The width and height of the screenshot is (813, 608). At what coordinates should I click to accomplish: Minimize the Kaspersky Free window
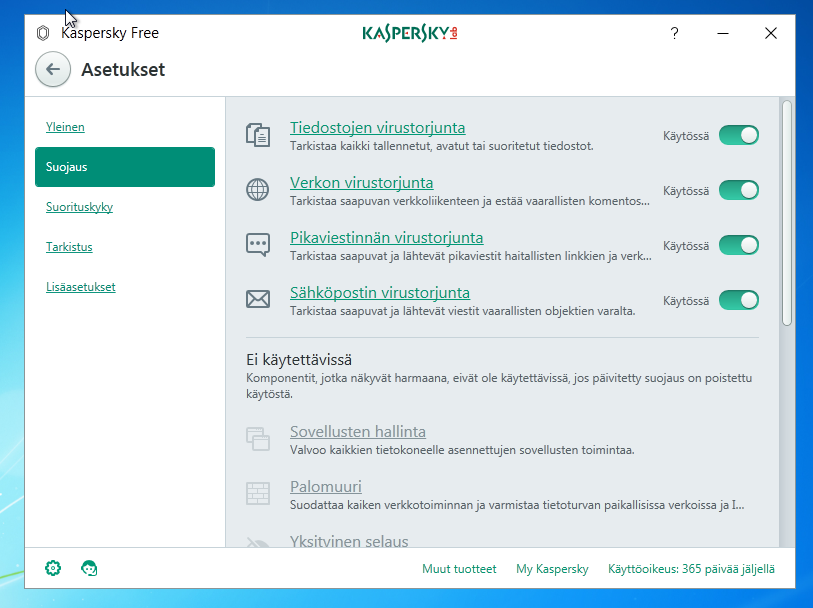point(723,33)
